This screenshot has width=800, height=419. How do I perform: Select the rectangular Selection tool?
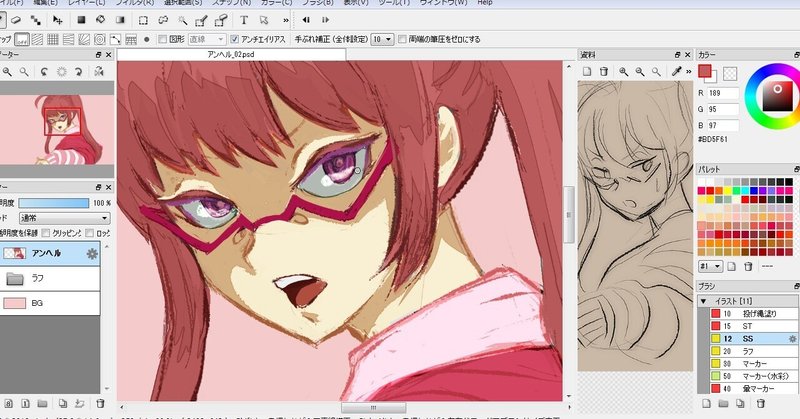(x=143, y=20)
